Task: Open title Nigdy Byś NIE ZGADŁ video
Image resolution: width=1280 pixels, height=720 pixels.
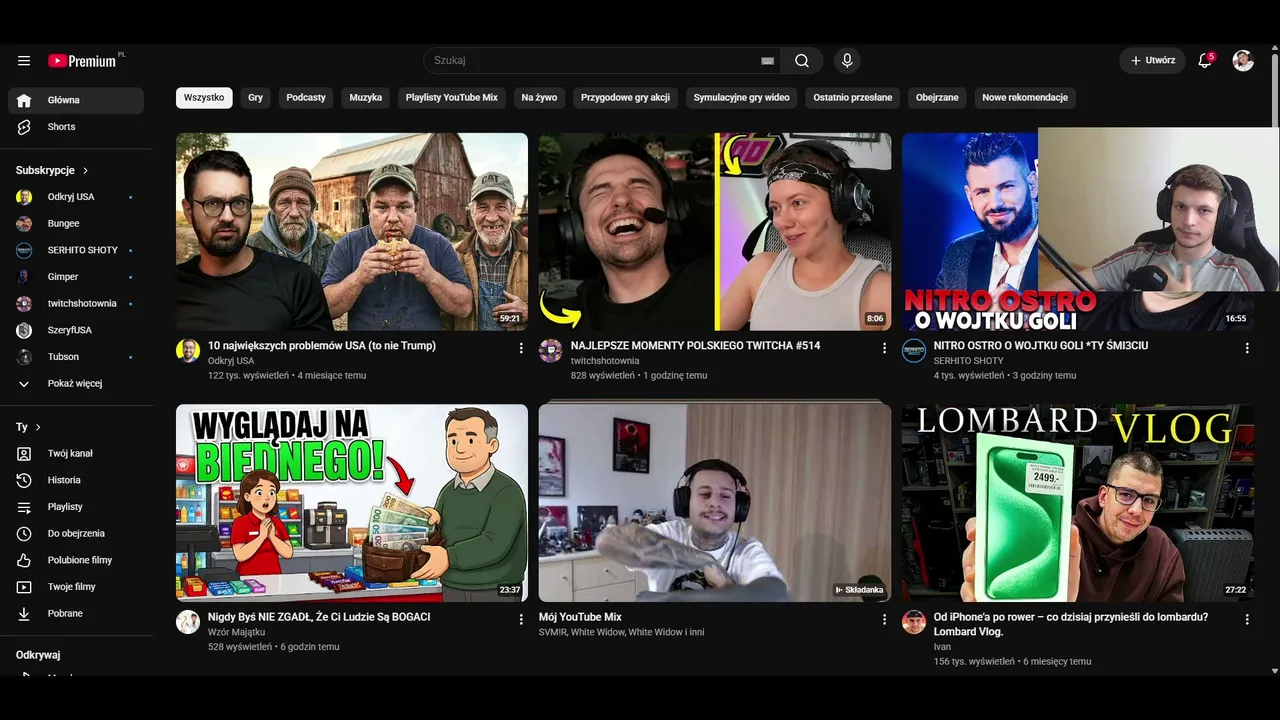Action: [319, 618]
